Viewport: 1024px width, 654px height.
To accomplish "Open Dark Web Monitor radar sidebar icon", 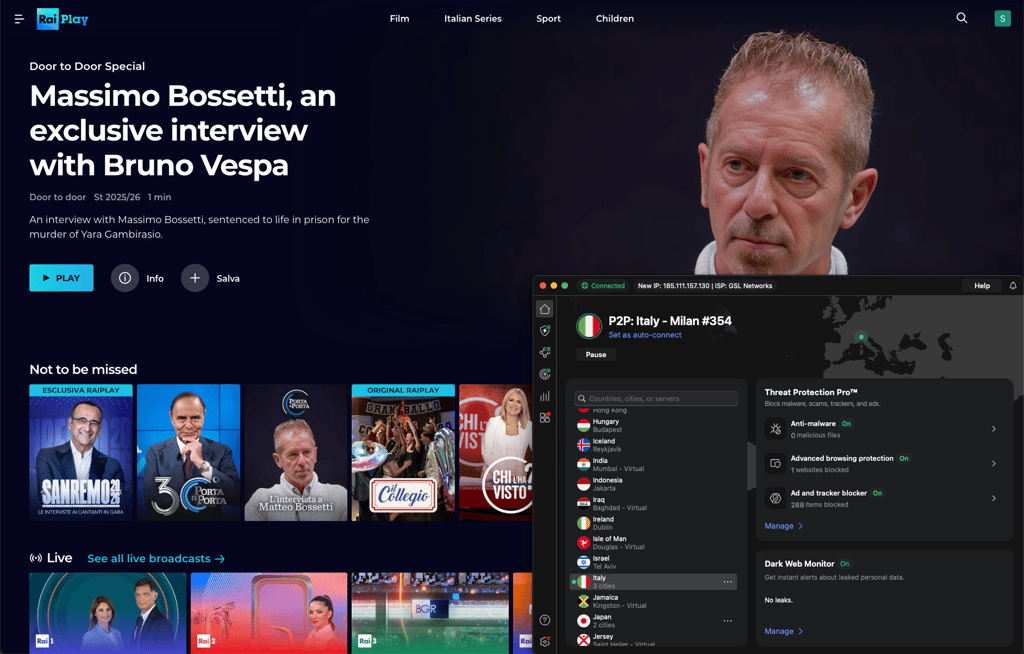I will 545,374.
